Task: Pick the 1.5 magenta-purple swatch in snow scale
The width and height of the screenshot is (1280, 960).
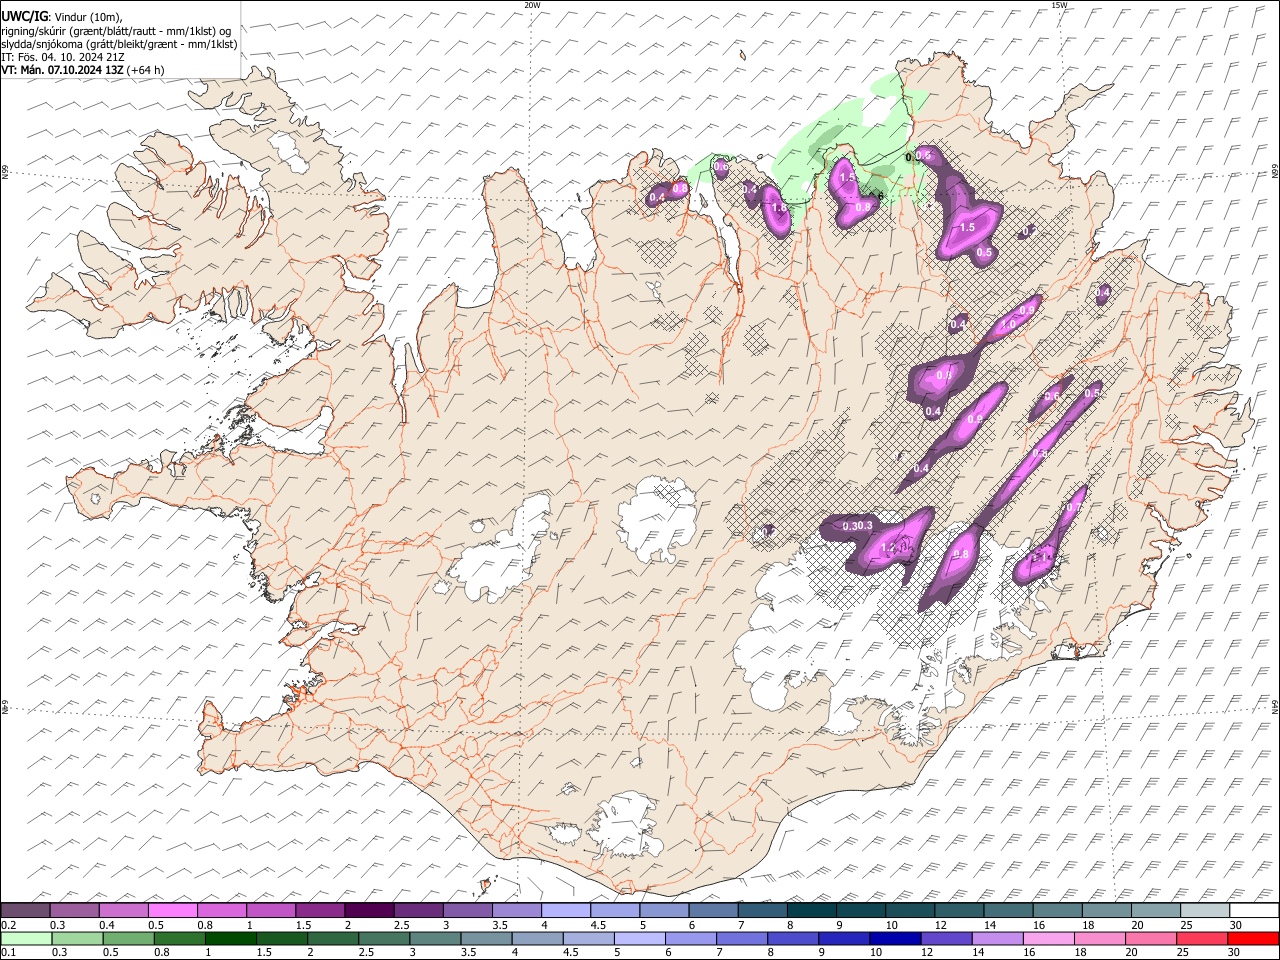Action: pos(320,910)
